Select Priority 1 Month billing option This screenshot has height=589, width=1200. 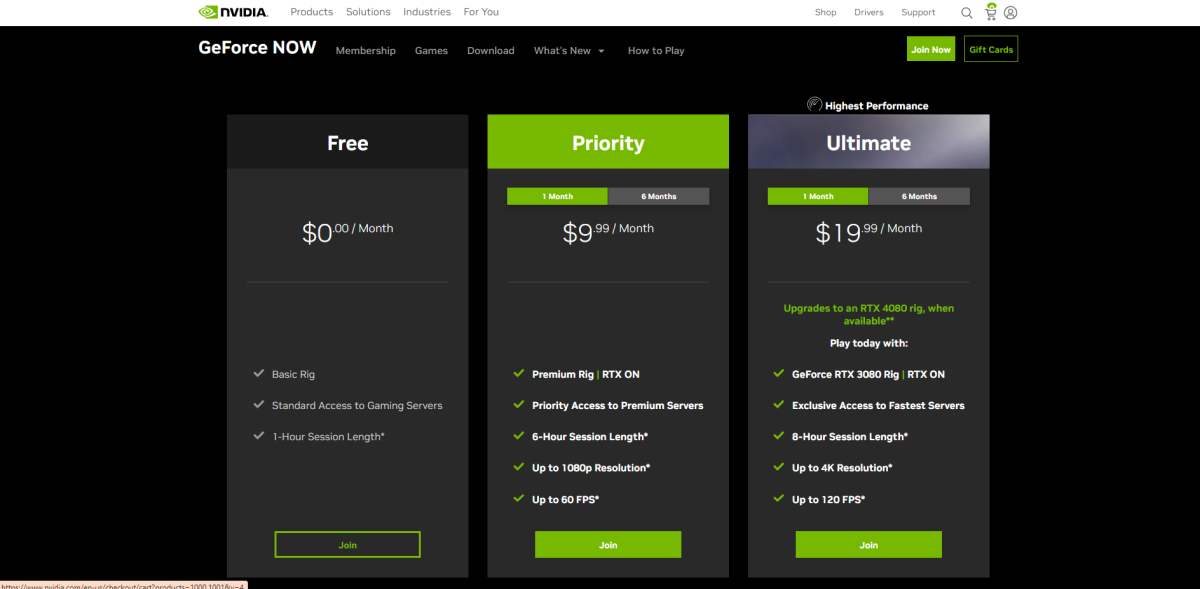click(x=557, y=196)
